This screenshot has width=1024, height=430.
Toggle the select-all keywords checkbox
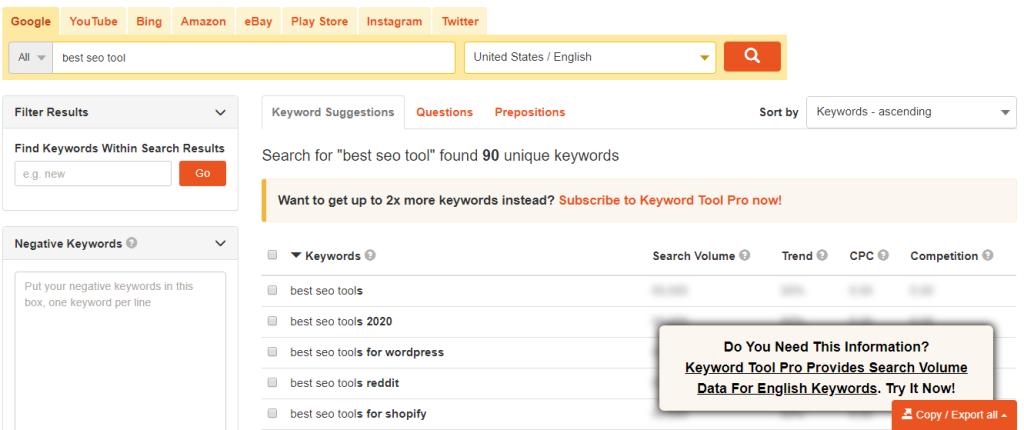pos(272,256)
